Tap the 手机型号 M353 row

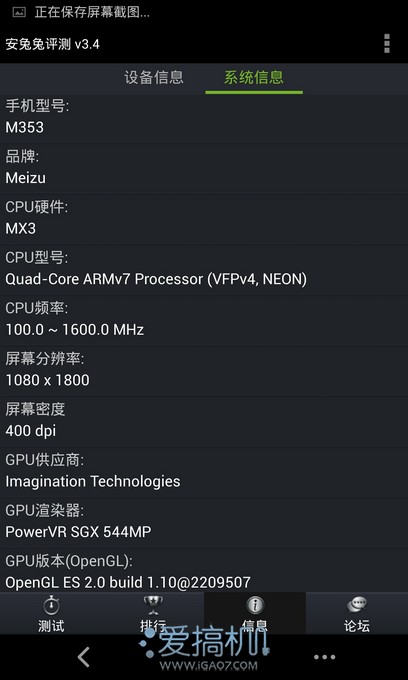point(204,117)
